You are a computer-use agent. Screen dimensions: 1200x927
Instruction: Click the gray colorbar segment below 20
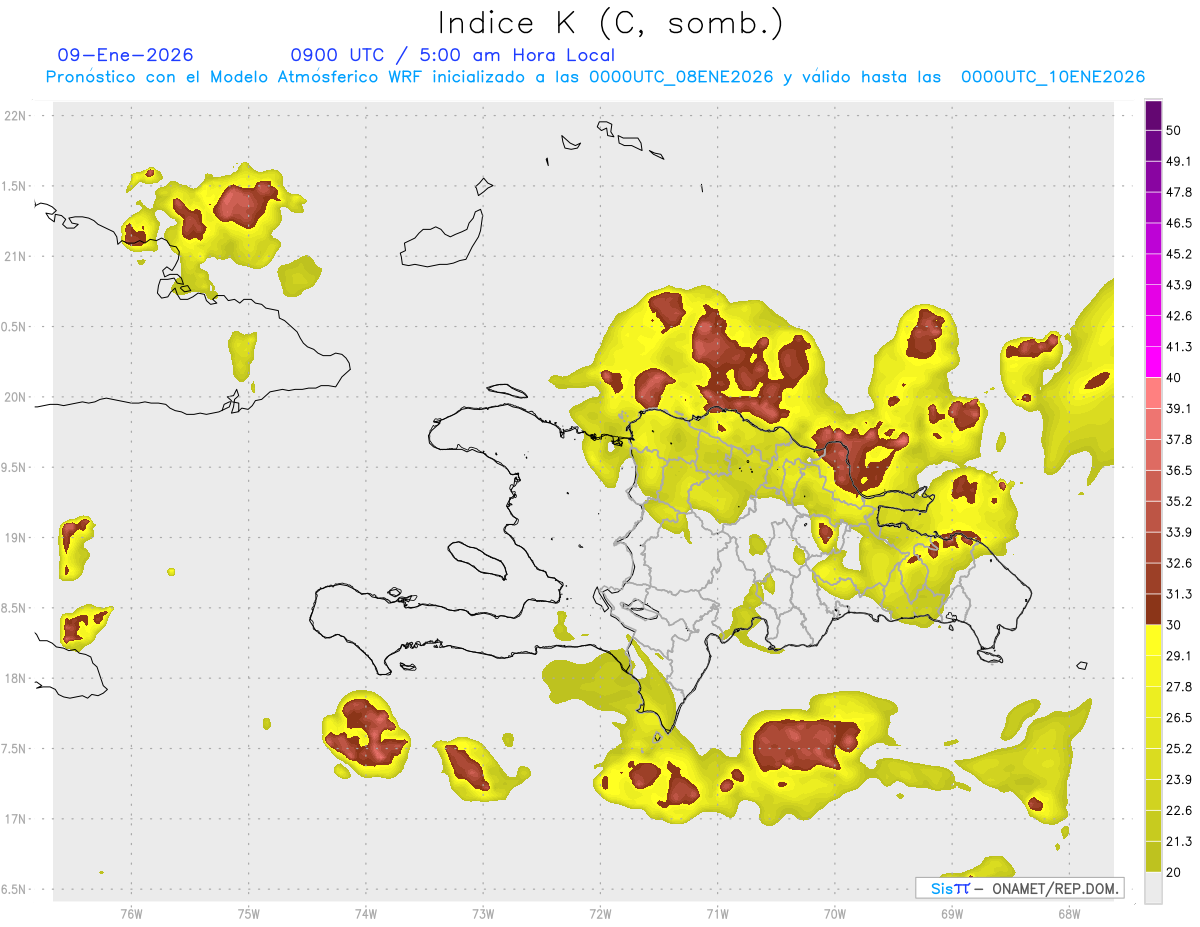click(1153, 888)
